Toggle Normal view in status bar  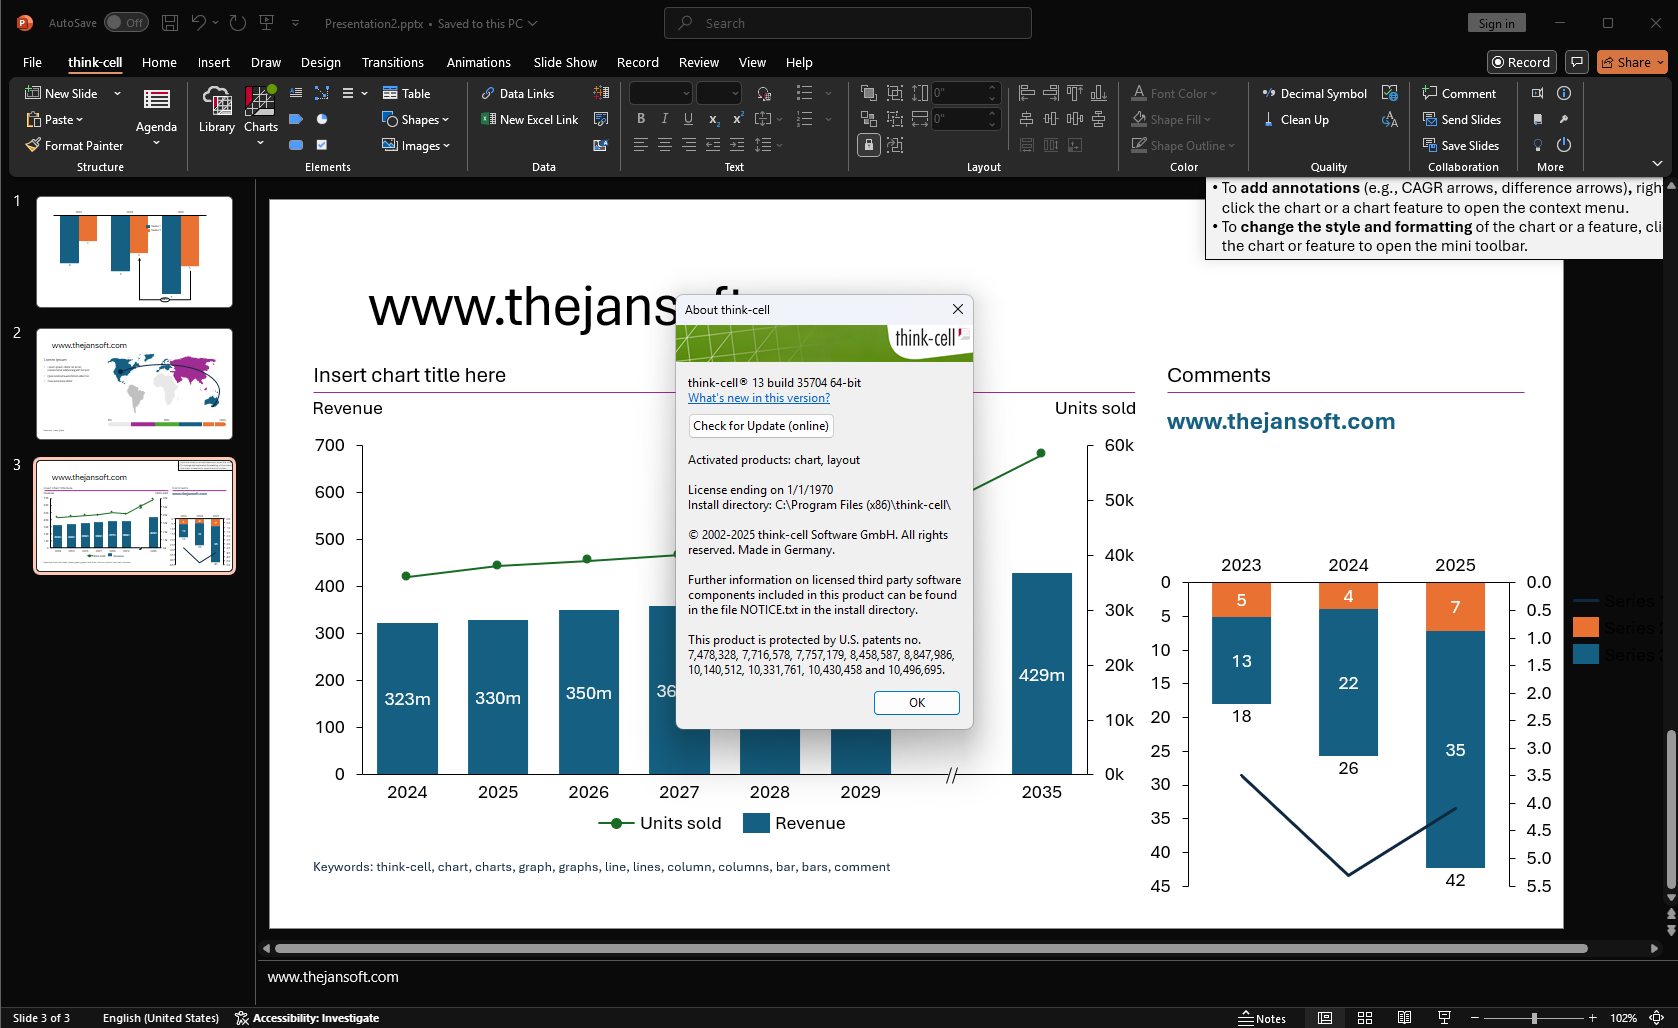(1325, 1018)
